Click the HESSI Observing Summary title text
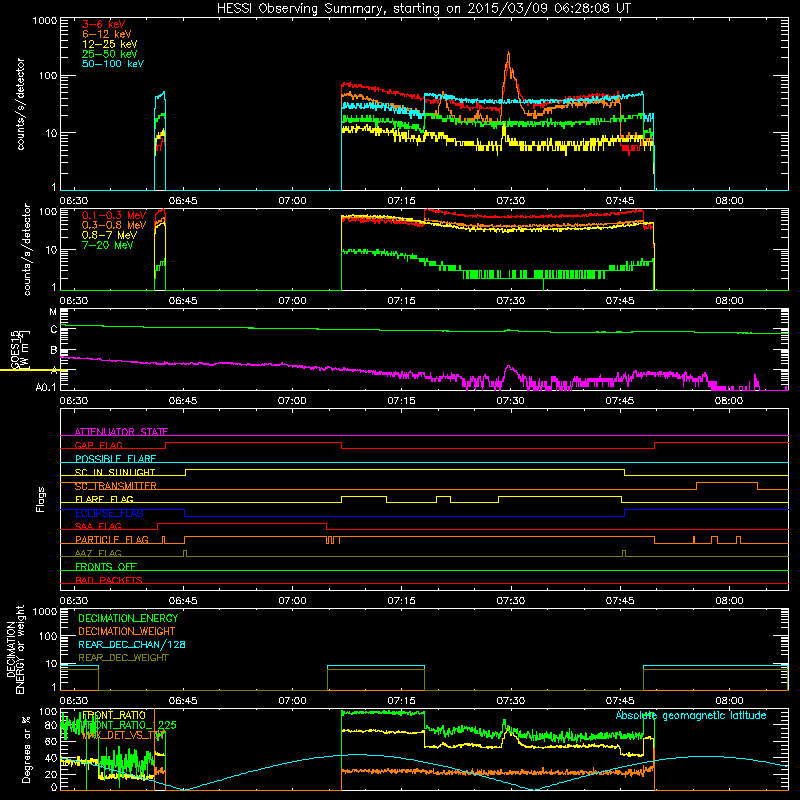 point(423,9)
